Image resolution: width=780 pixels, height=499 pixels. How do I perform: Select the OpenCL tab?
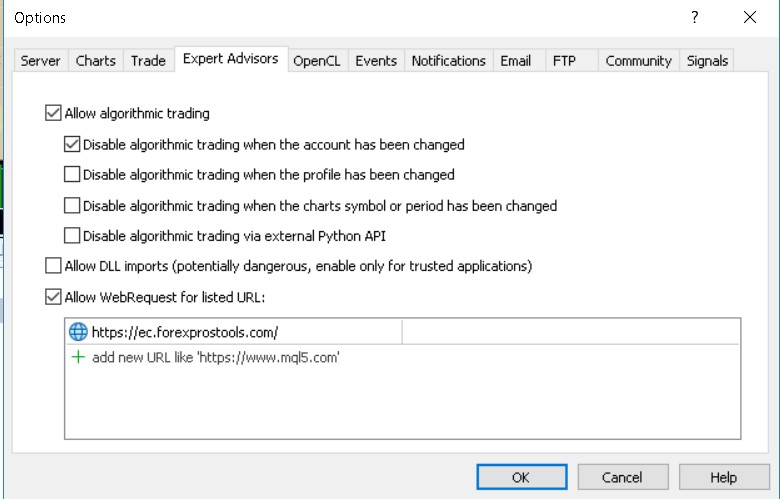pos(317,61)
